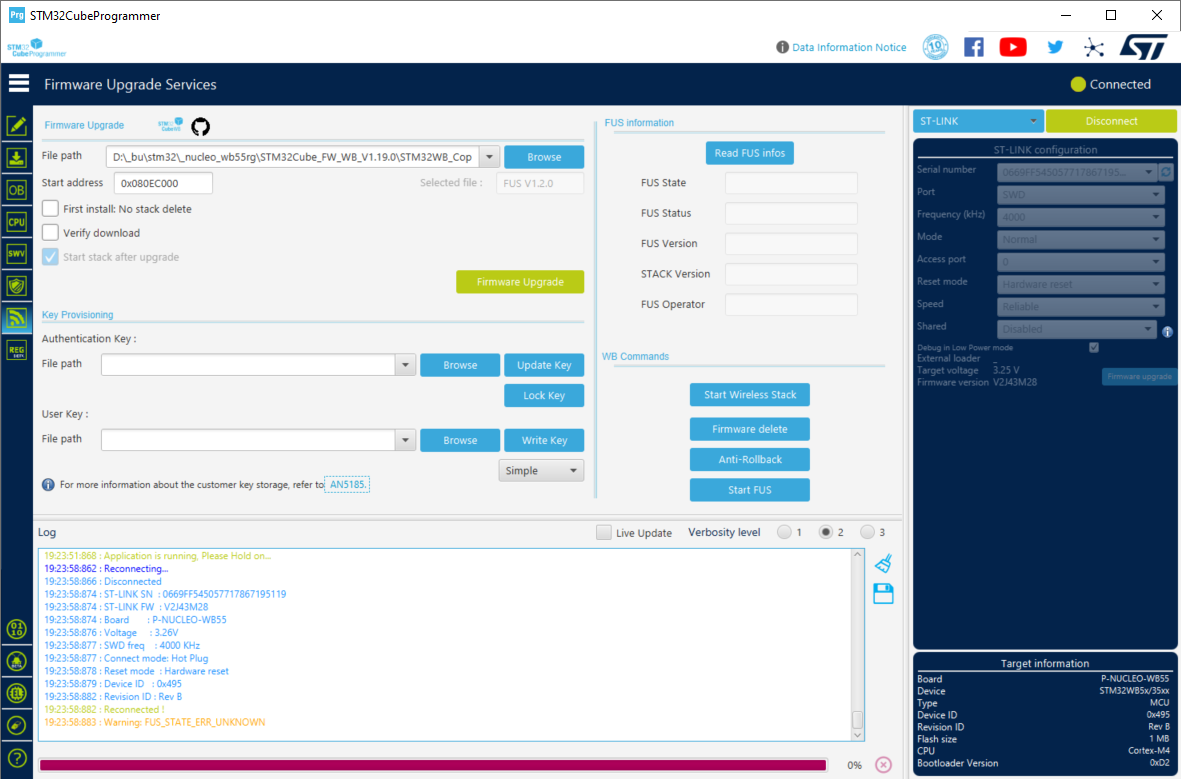Open Option Bytes (OB) sidebar icon
This screenshot has width=1181, height=779.
point(17,190)
